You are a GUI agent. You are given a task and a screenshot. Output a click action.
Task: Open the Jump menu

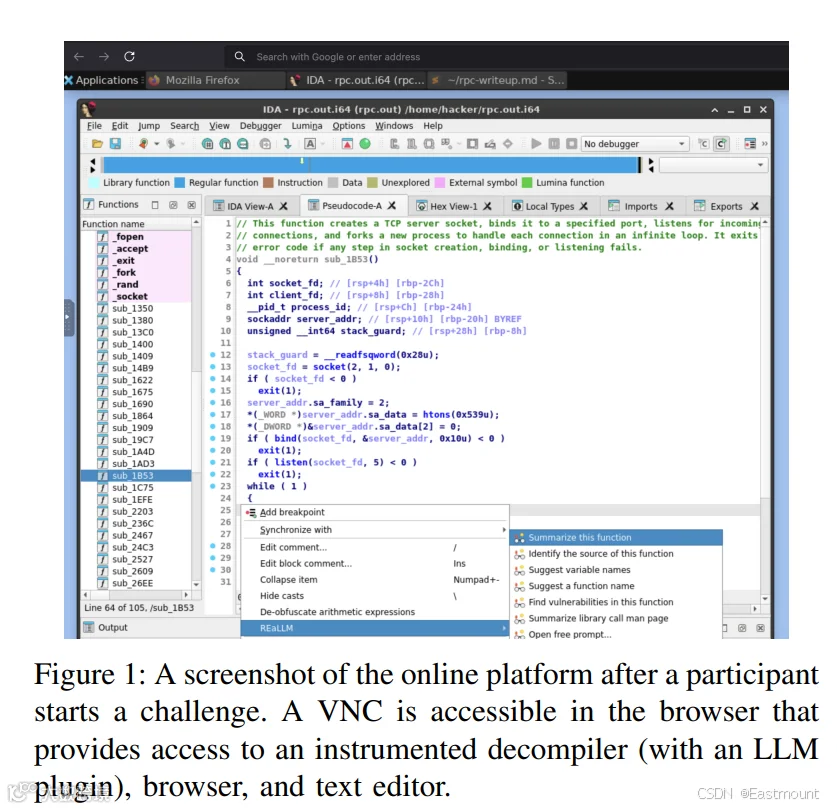click(x=149, y=126)
